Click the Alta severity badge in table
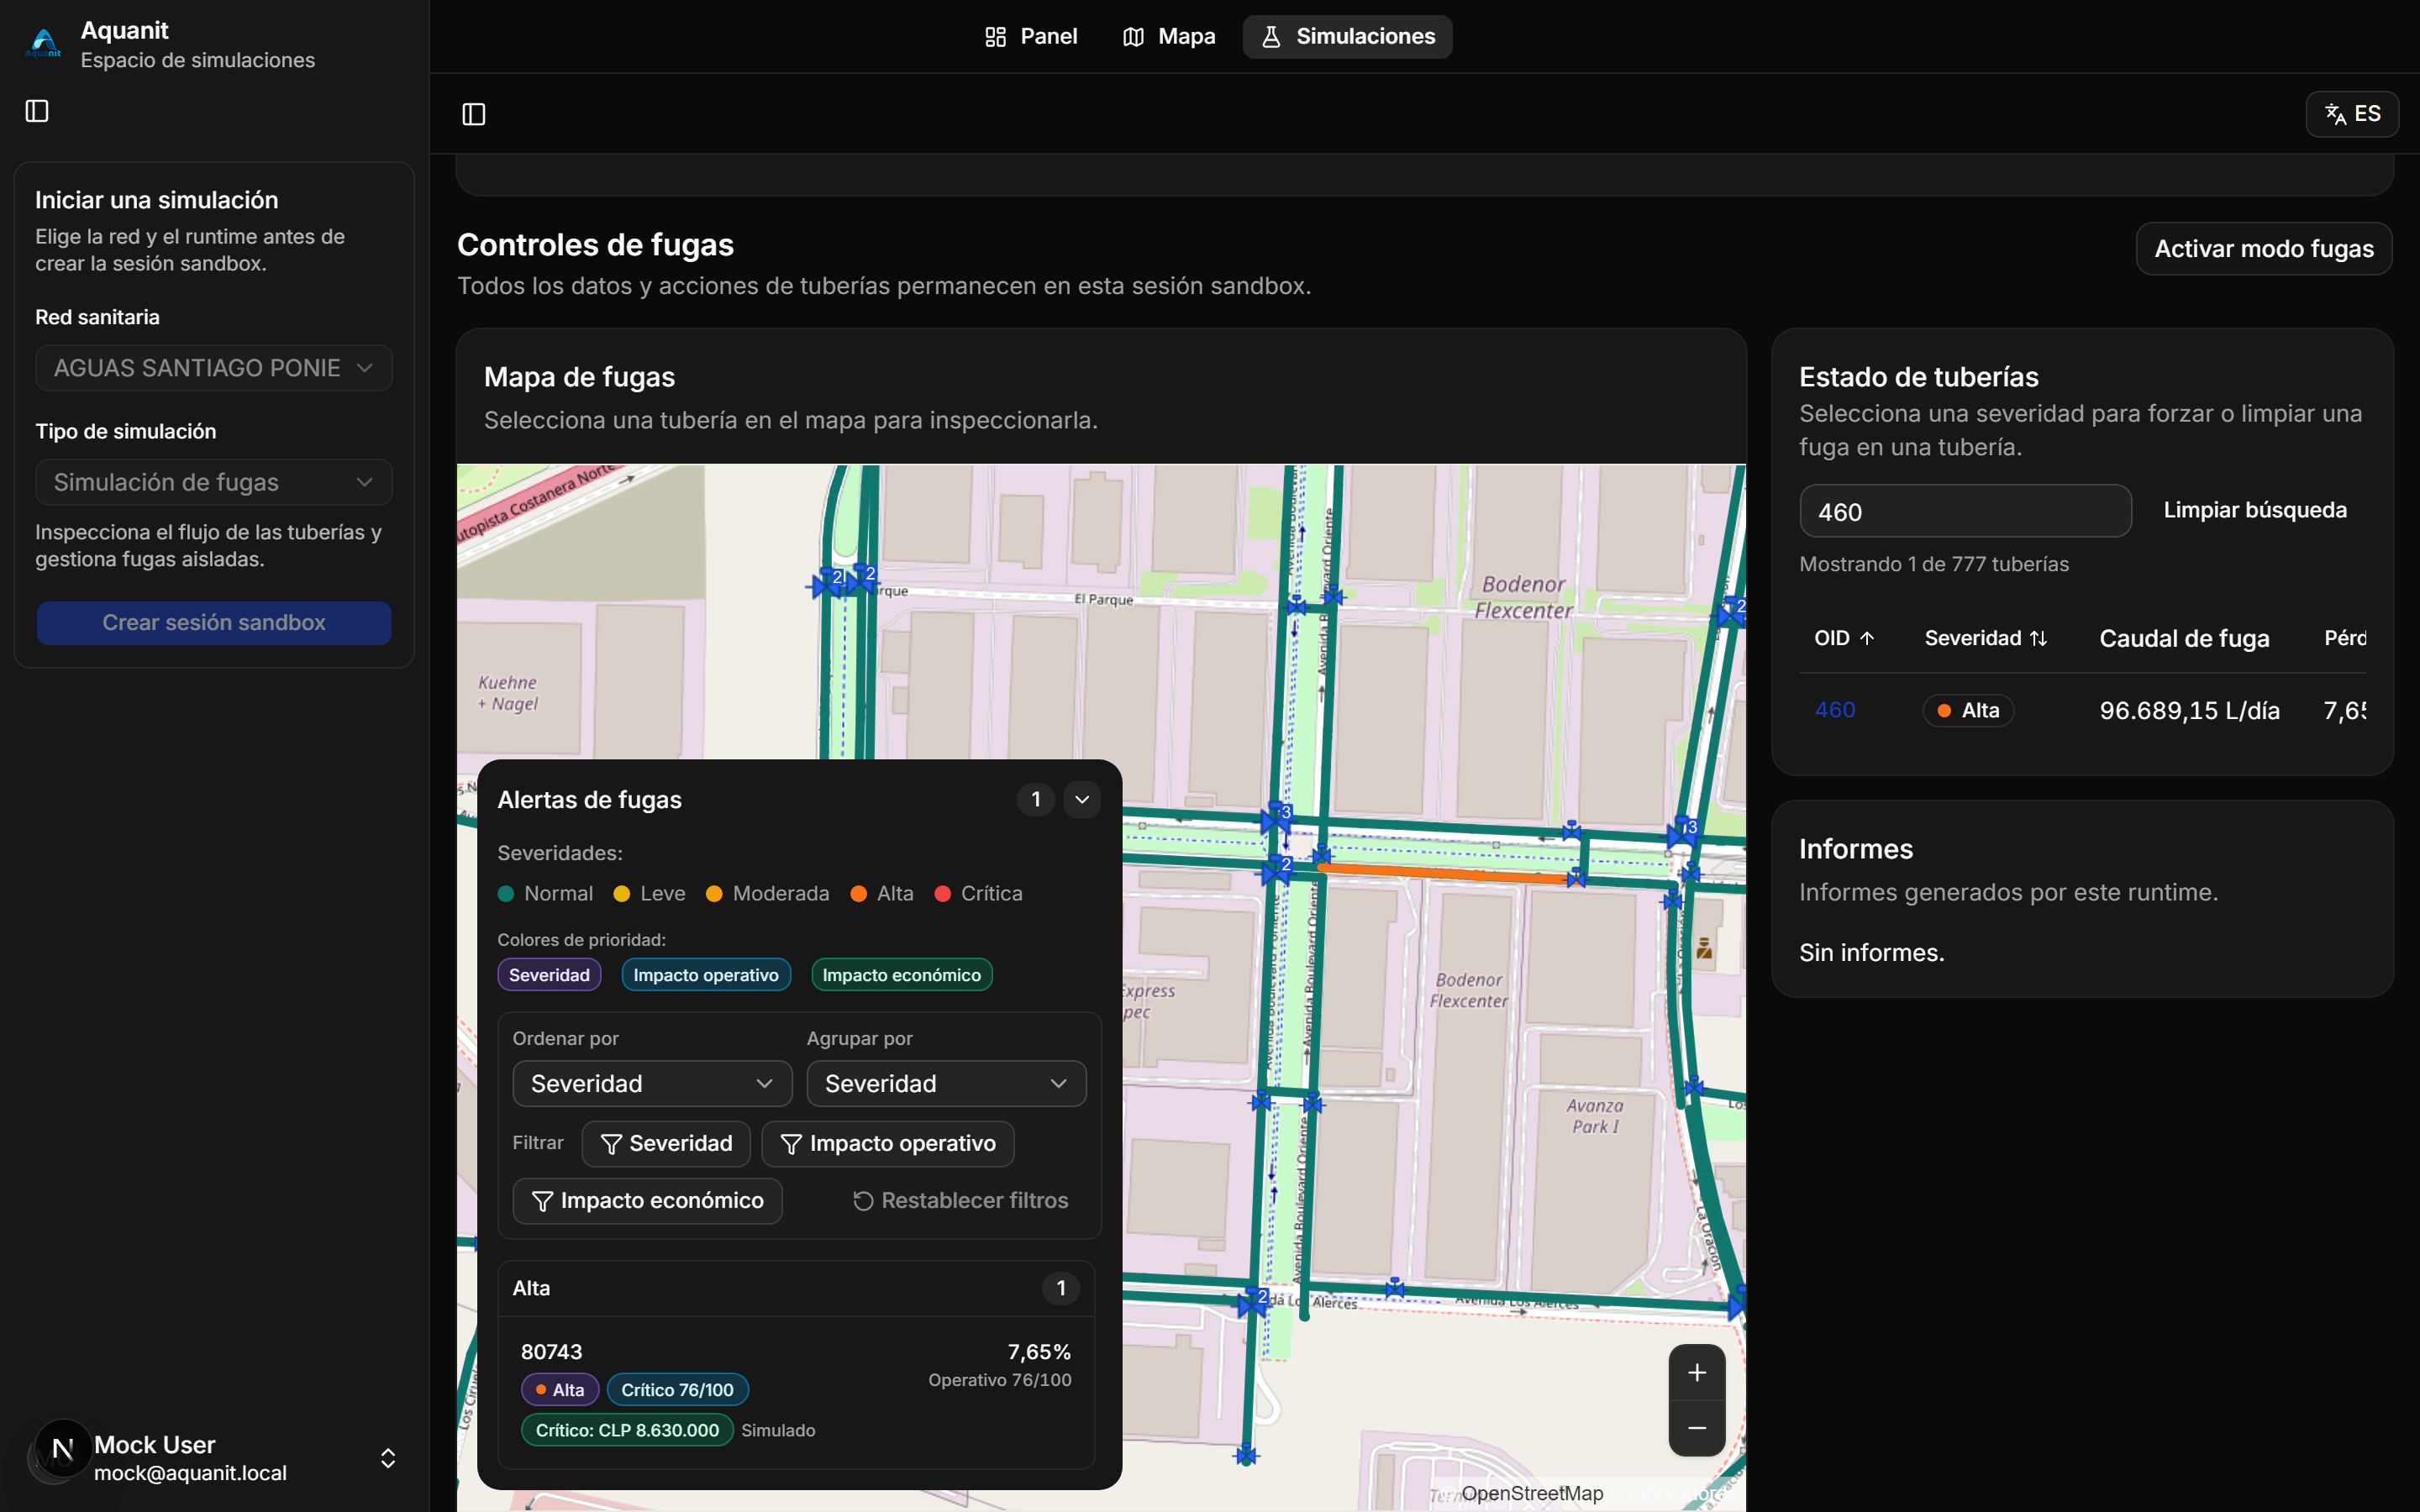Viewport: 2420px width, 1512px height. tap(1967, 711)
